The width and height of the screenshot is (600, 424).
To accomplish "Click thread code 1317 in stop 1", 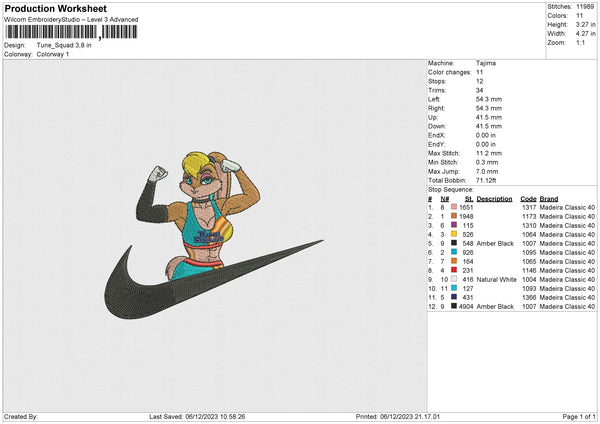I will point(529,207).
